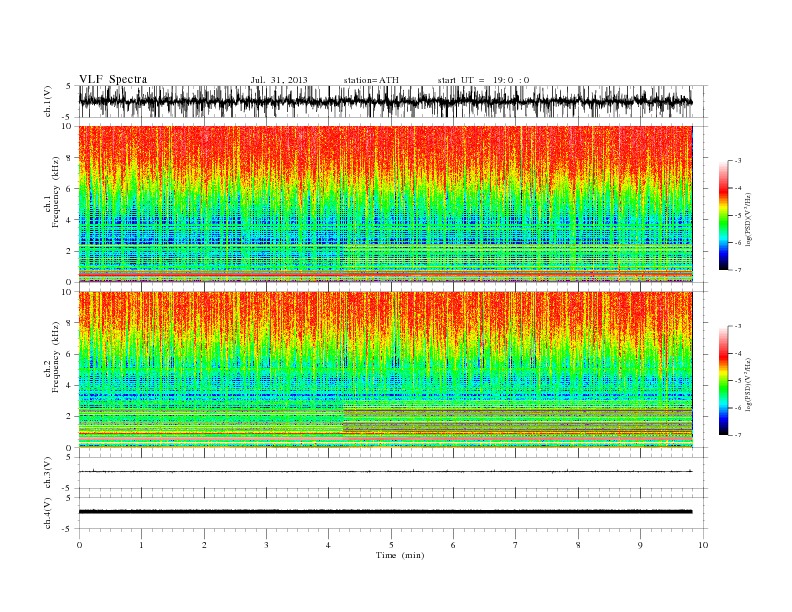Click the "ch.1(V)" waveform axis label
The width and height of the screenshot is (792, 612).
pyautogui.click(x=48, y=101)
